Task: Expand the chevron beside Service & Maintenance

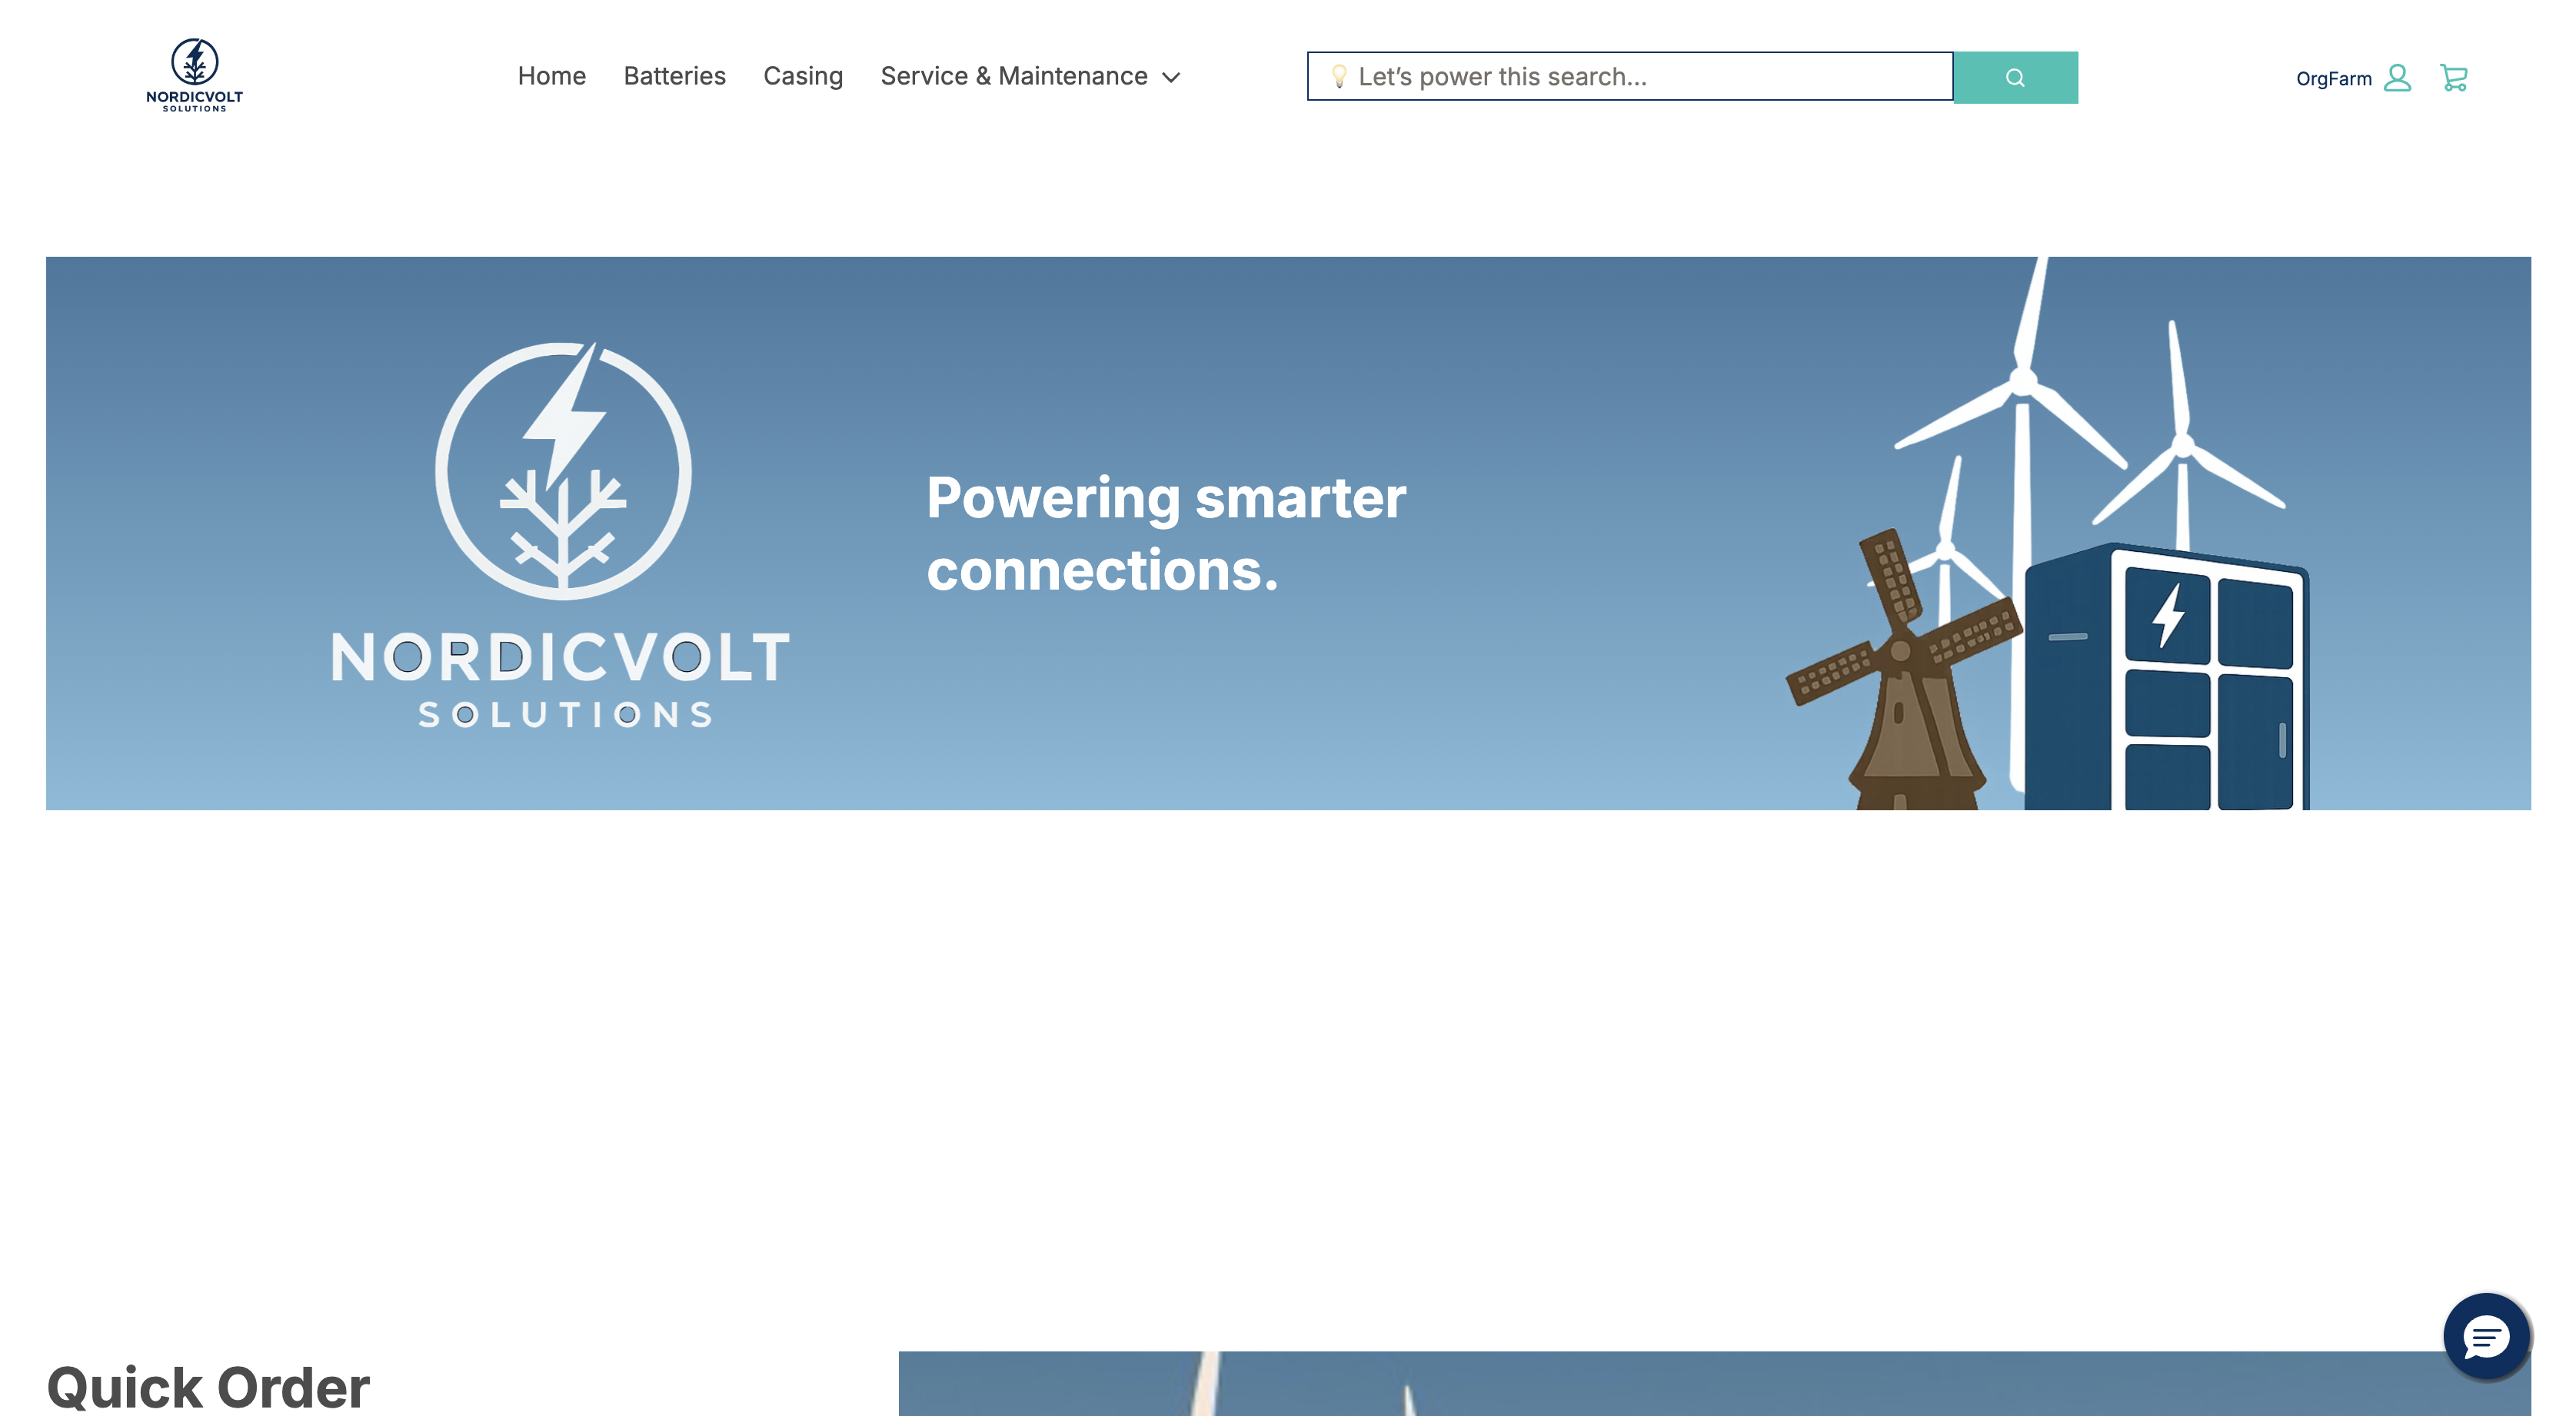Action: 1171,78
